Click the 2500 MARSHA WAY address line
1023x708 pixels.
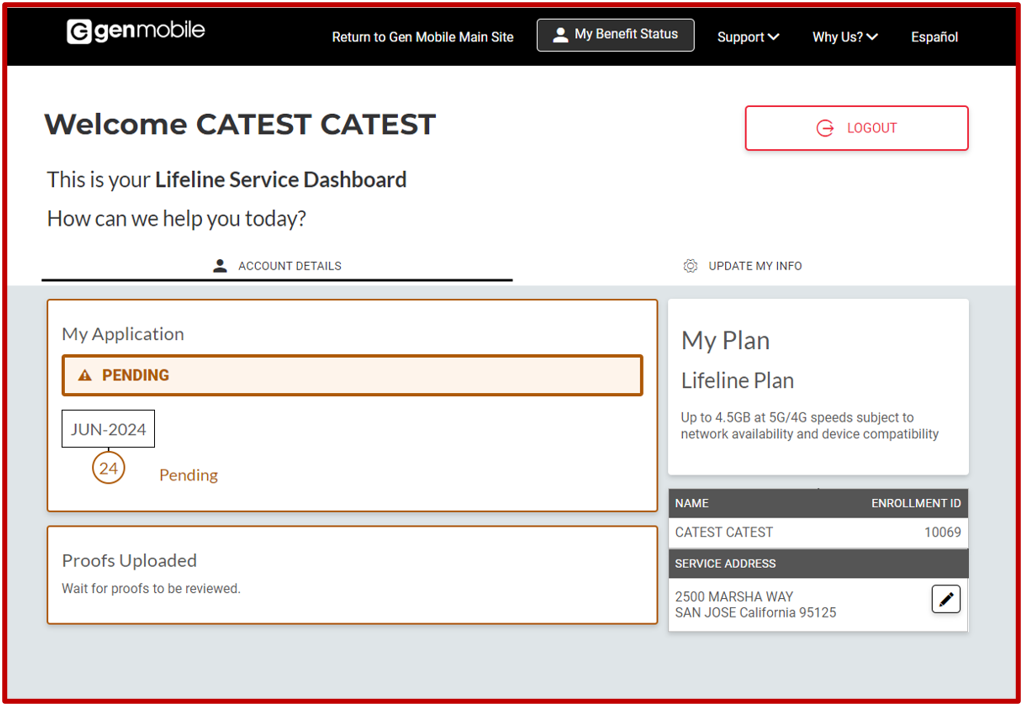(x=734, y=596)
